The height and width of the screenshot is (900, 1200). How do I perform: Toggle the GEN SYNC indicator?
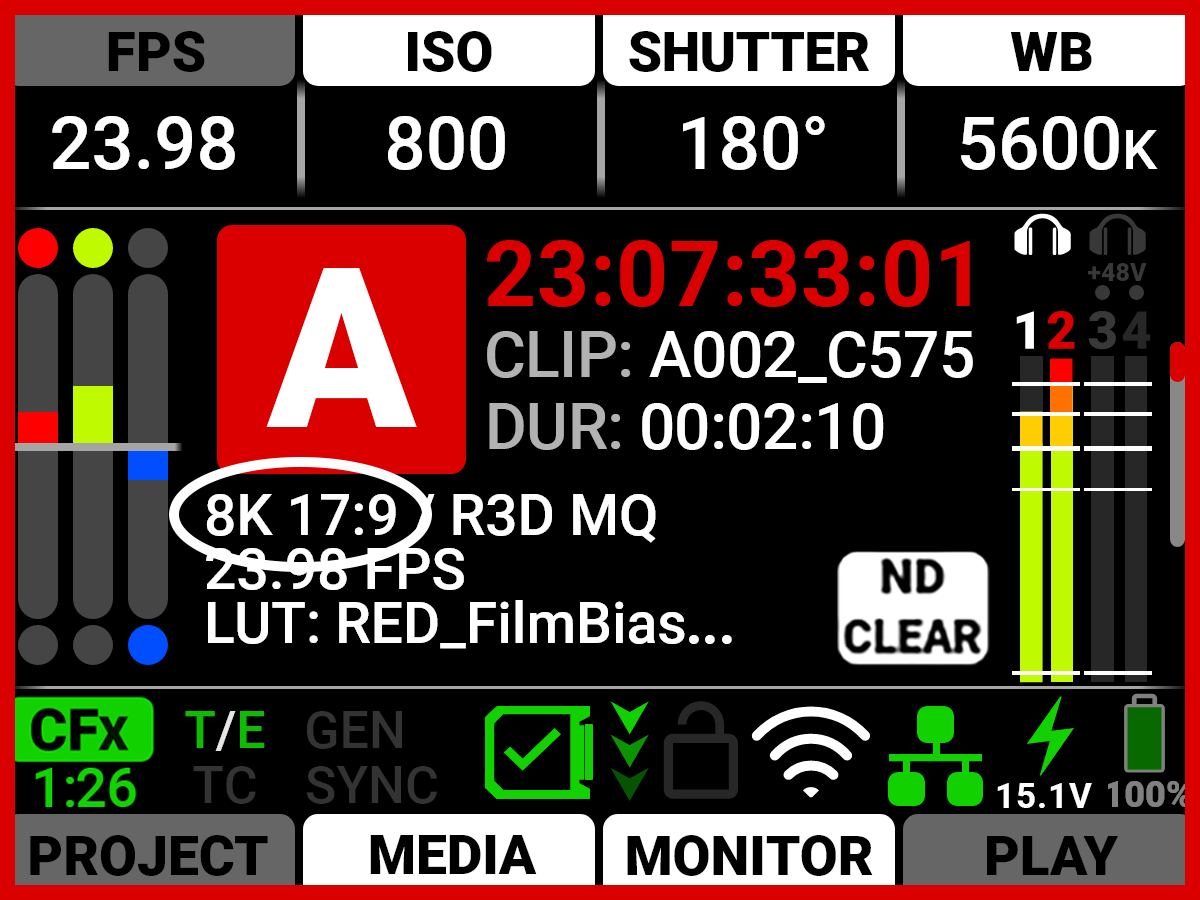[x=372, y=759]
